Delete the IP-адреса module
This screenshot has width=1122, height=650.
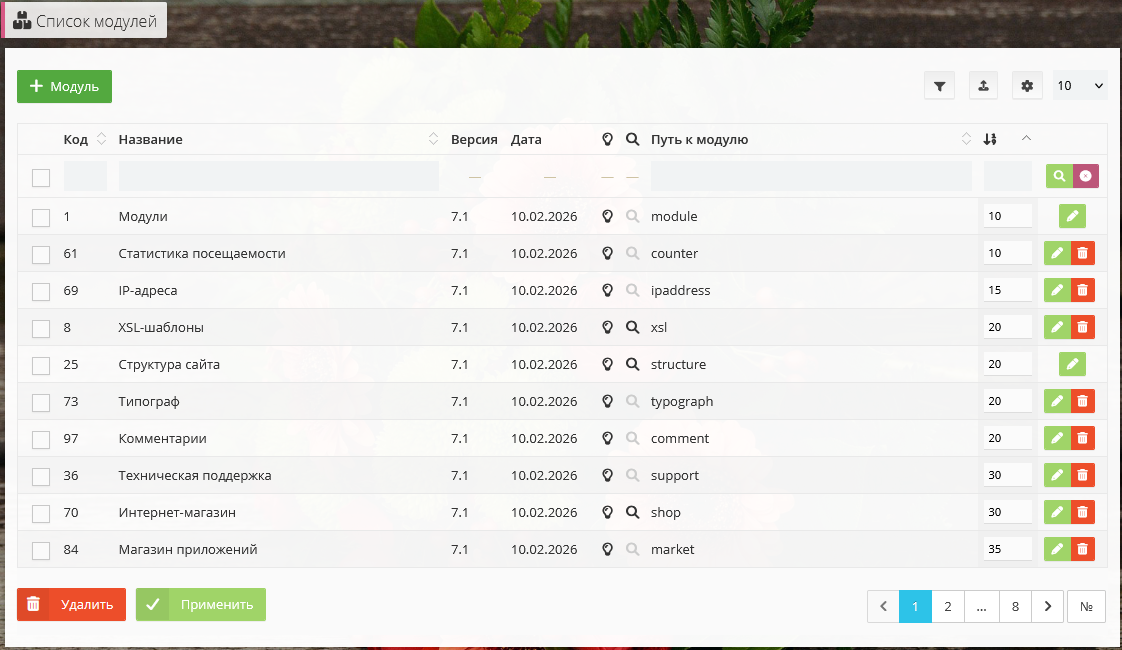[x=1083, y=290]
